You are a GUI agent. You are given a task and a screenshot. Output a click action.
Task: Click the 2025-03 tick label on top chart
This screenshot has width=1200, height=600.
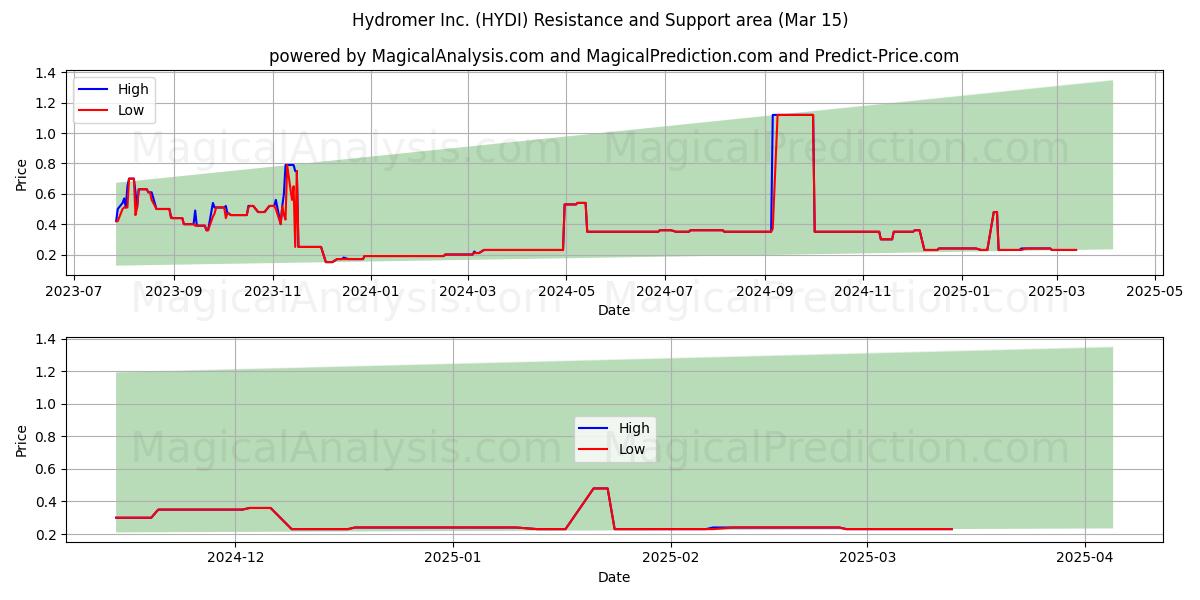[x=1057, y=291]
